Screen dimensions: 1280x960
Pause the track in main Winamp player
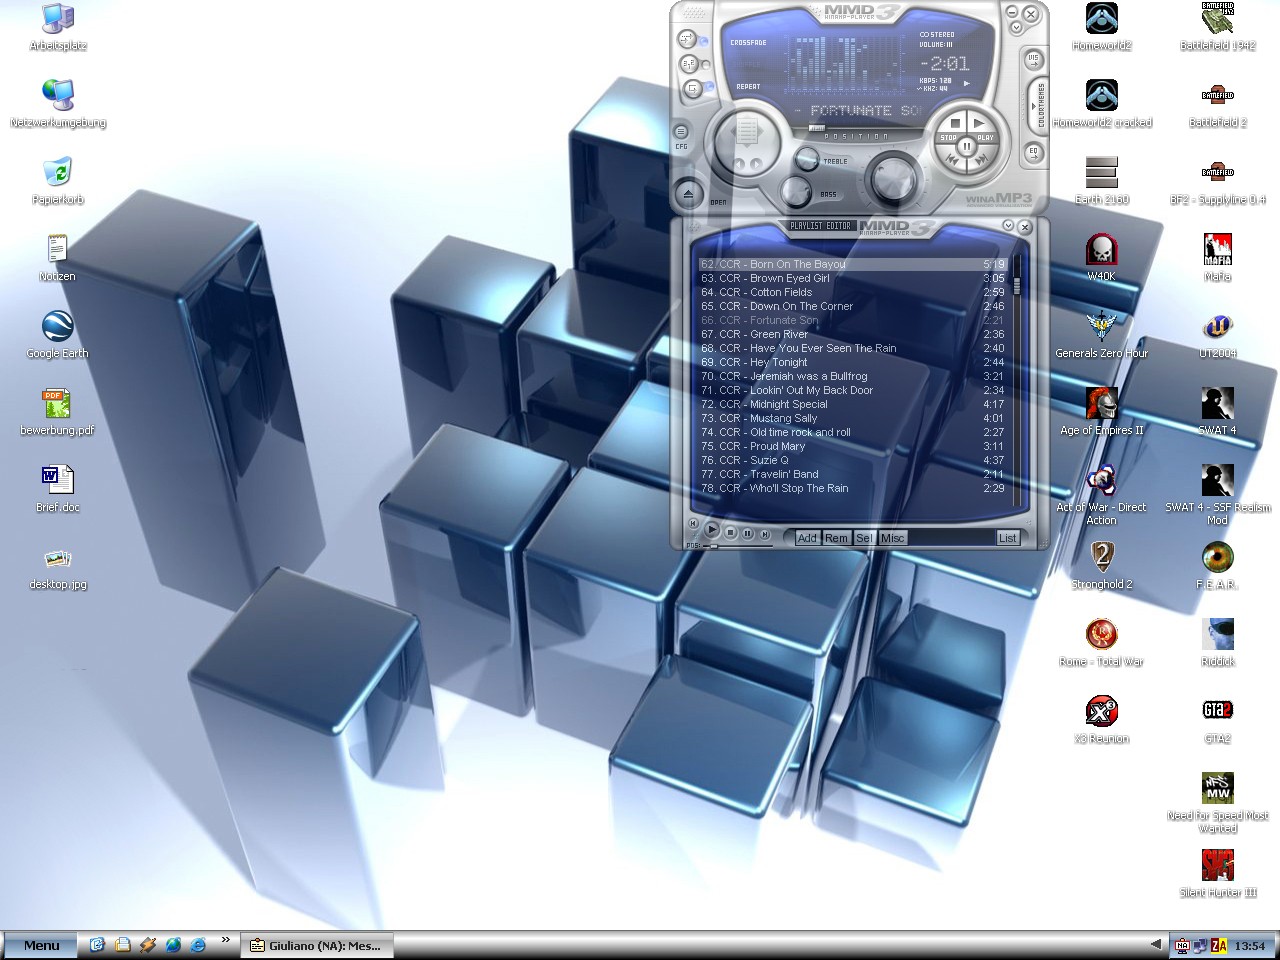click(966, 146)
